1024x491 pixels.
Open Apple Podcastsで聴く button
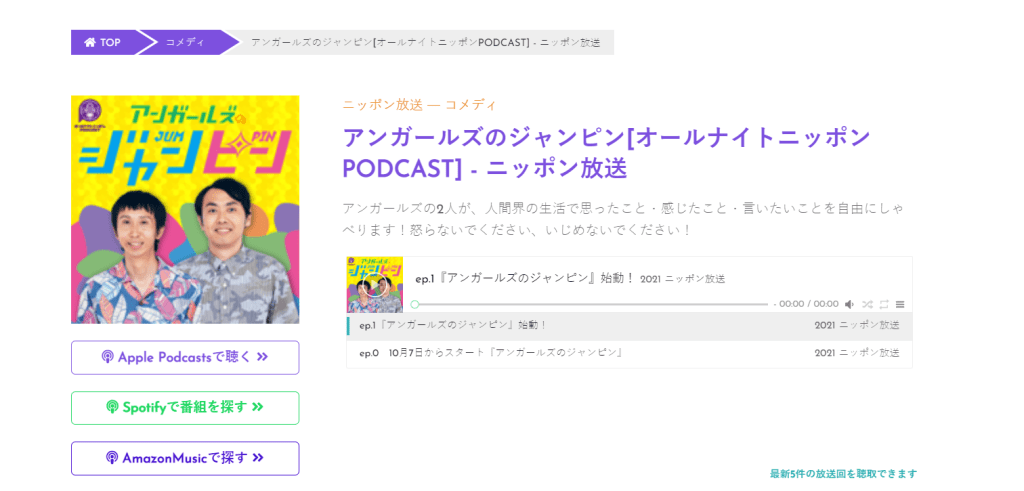(x=185, y=357)
